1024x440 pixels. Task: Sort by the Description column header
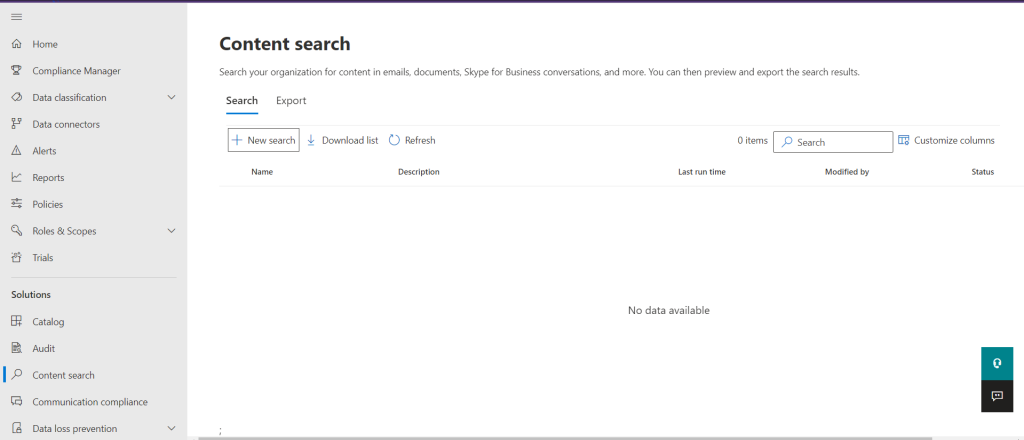pos(419,172)
